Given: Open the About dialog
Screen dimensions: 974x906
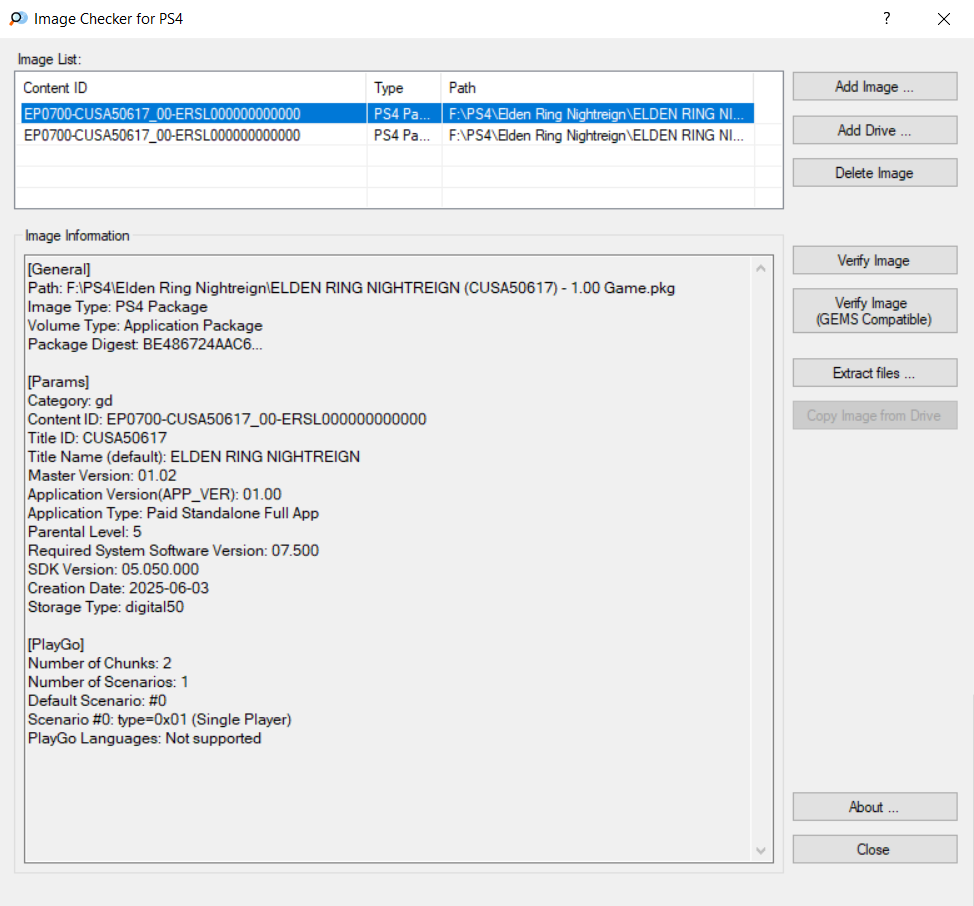Looking at the screenshot, I should [x=874, y=807].
